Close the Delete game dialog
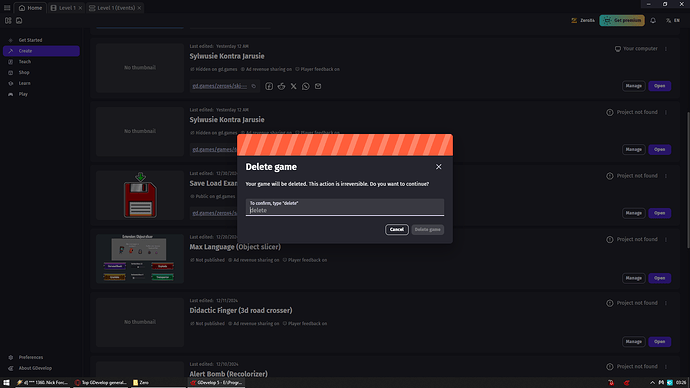Screen dimensions: 690x388 pos(438,167)
